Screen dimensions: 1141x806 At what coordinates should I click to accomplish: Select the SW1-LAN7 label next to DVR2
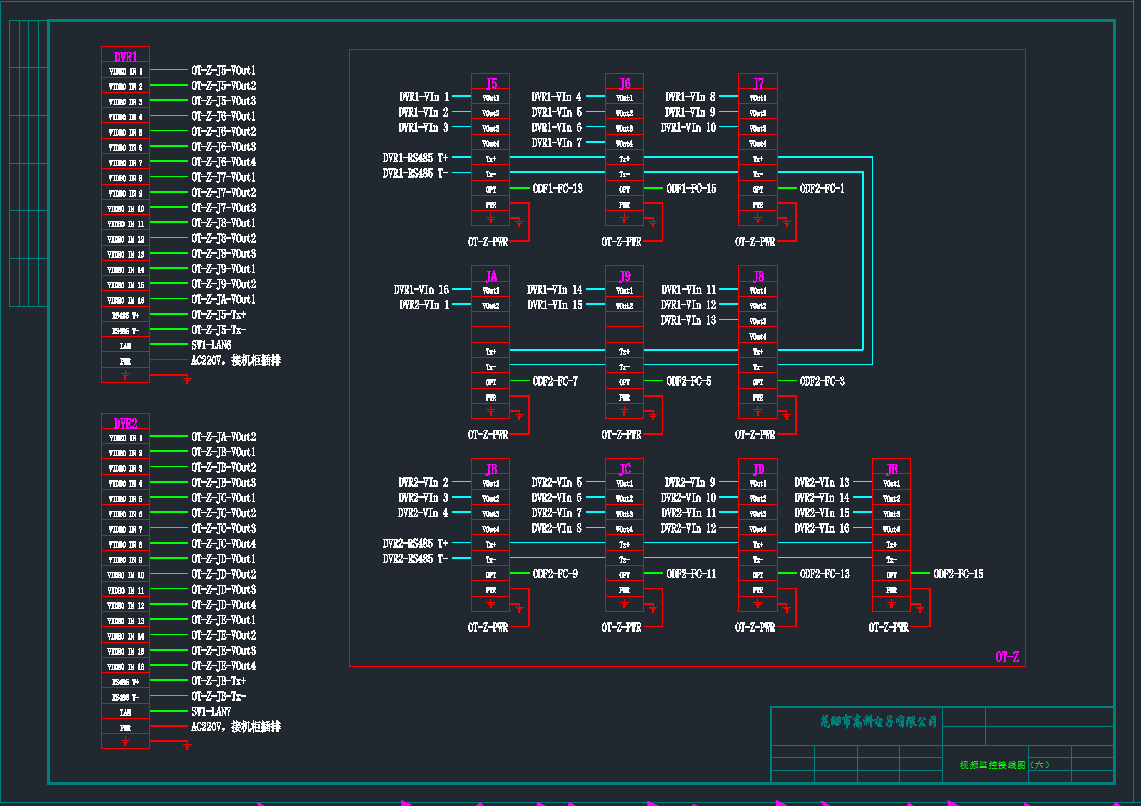[x=211, y=711]
